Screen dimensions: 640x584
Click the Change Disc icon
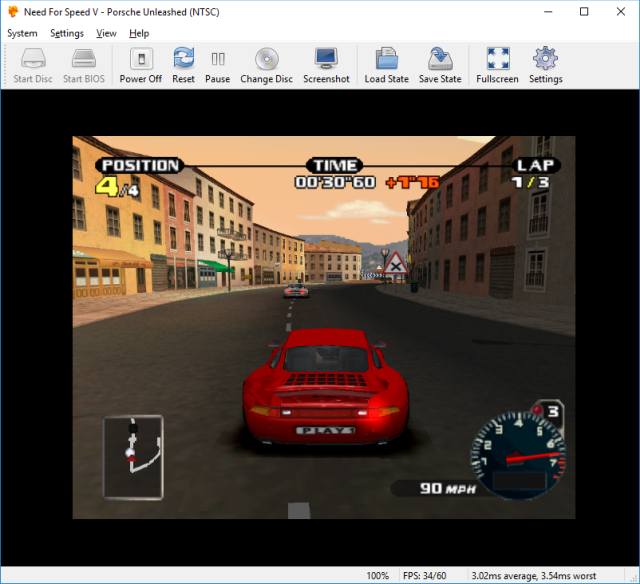point(266,65)
